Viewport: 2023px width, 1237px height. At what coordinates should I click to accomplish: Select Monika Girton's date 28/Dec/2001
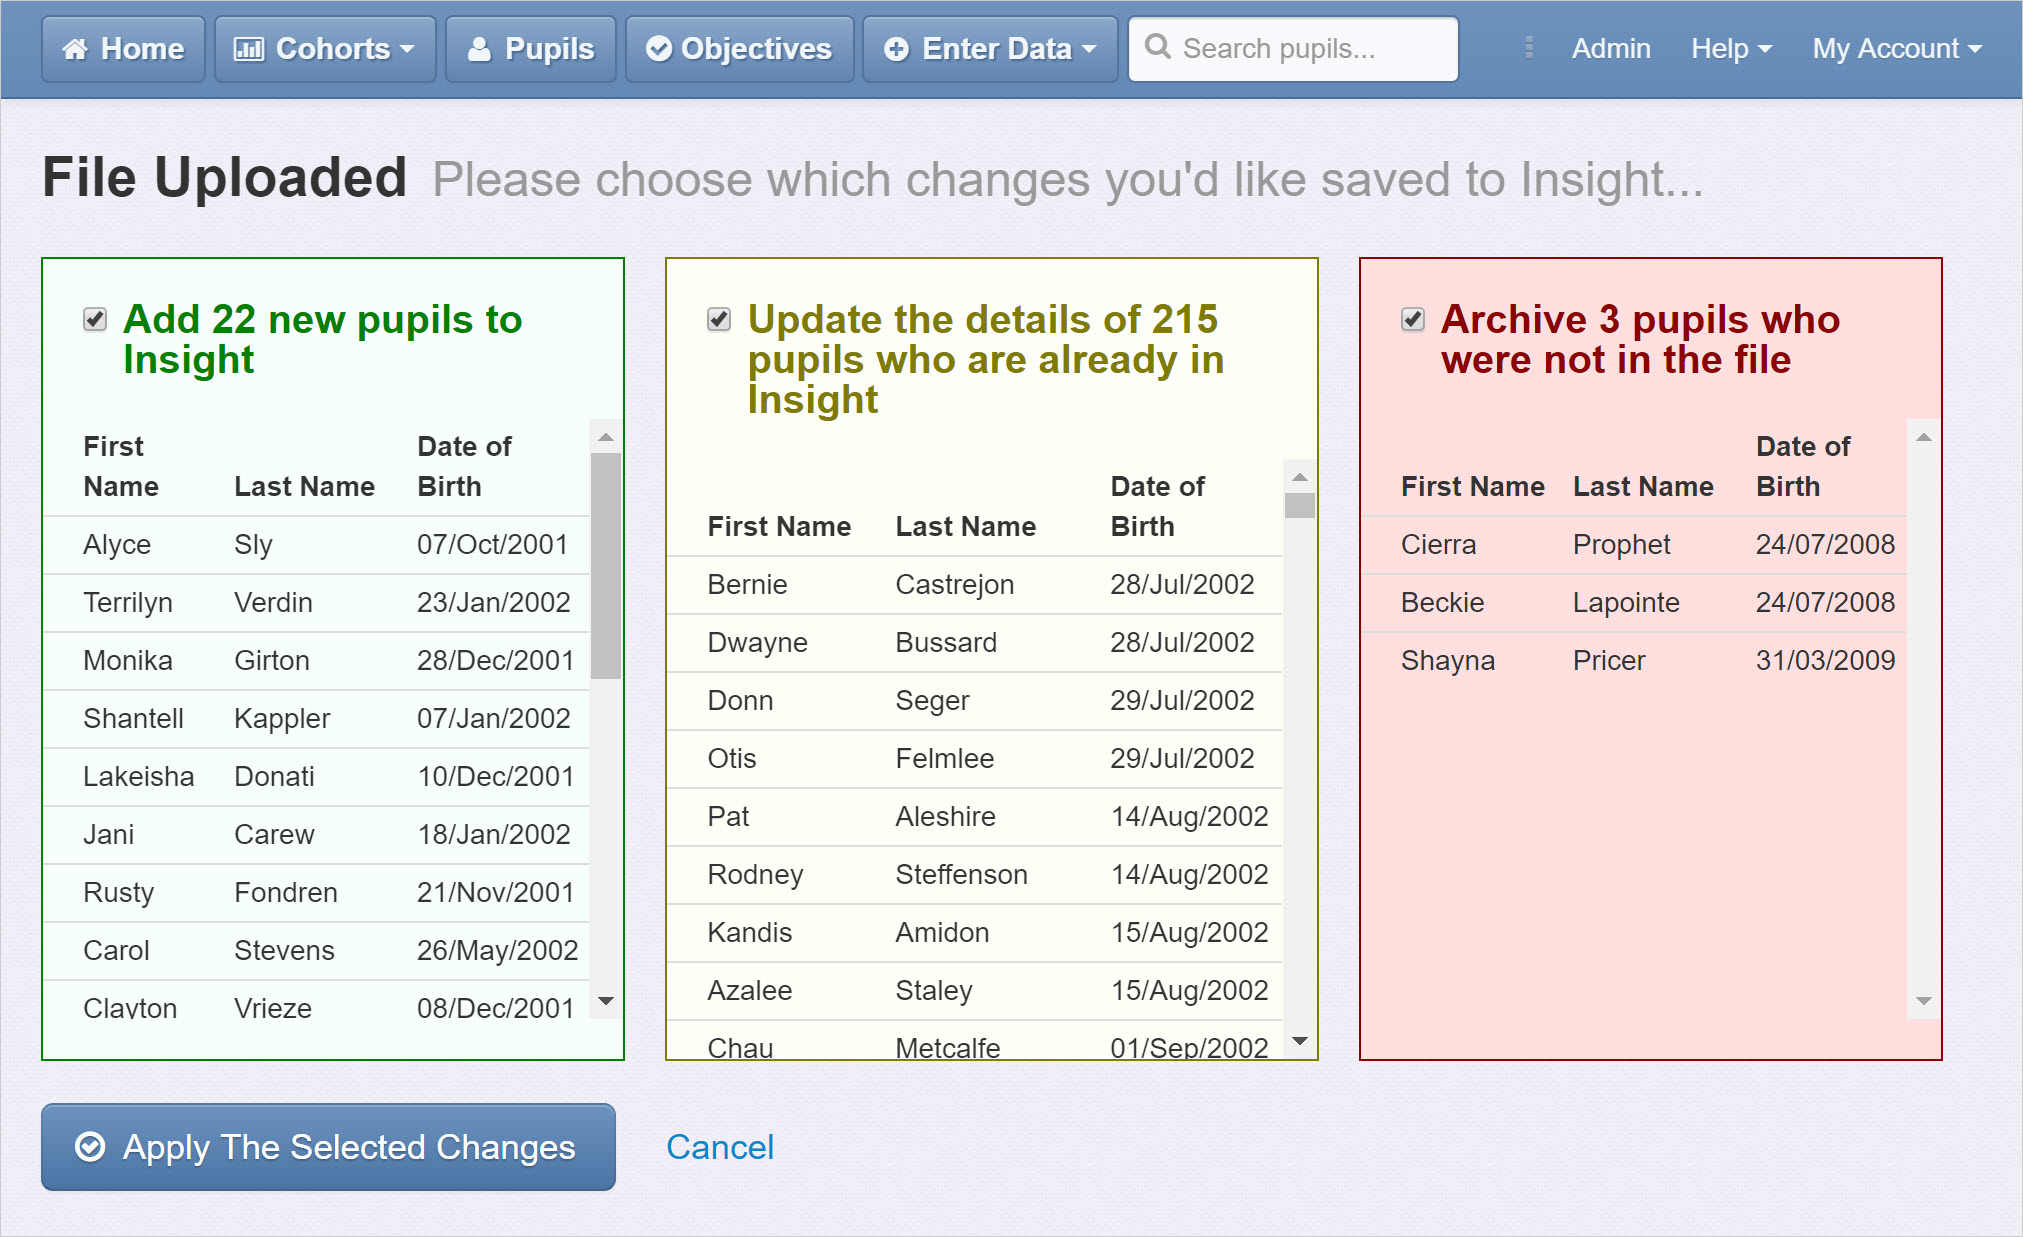(495, 661)
